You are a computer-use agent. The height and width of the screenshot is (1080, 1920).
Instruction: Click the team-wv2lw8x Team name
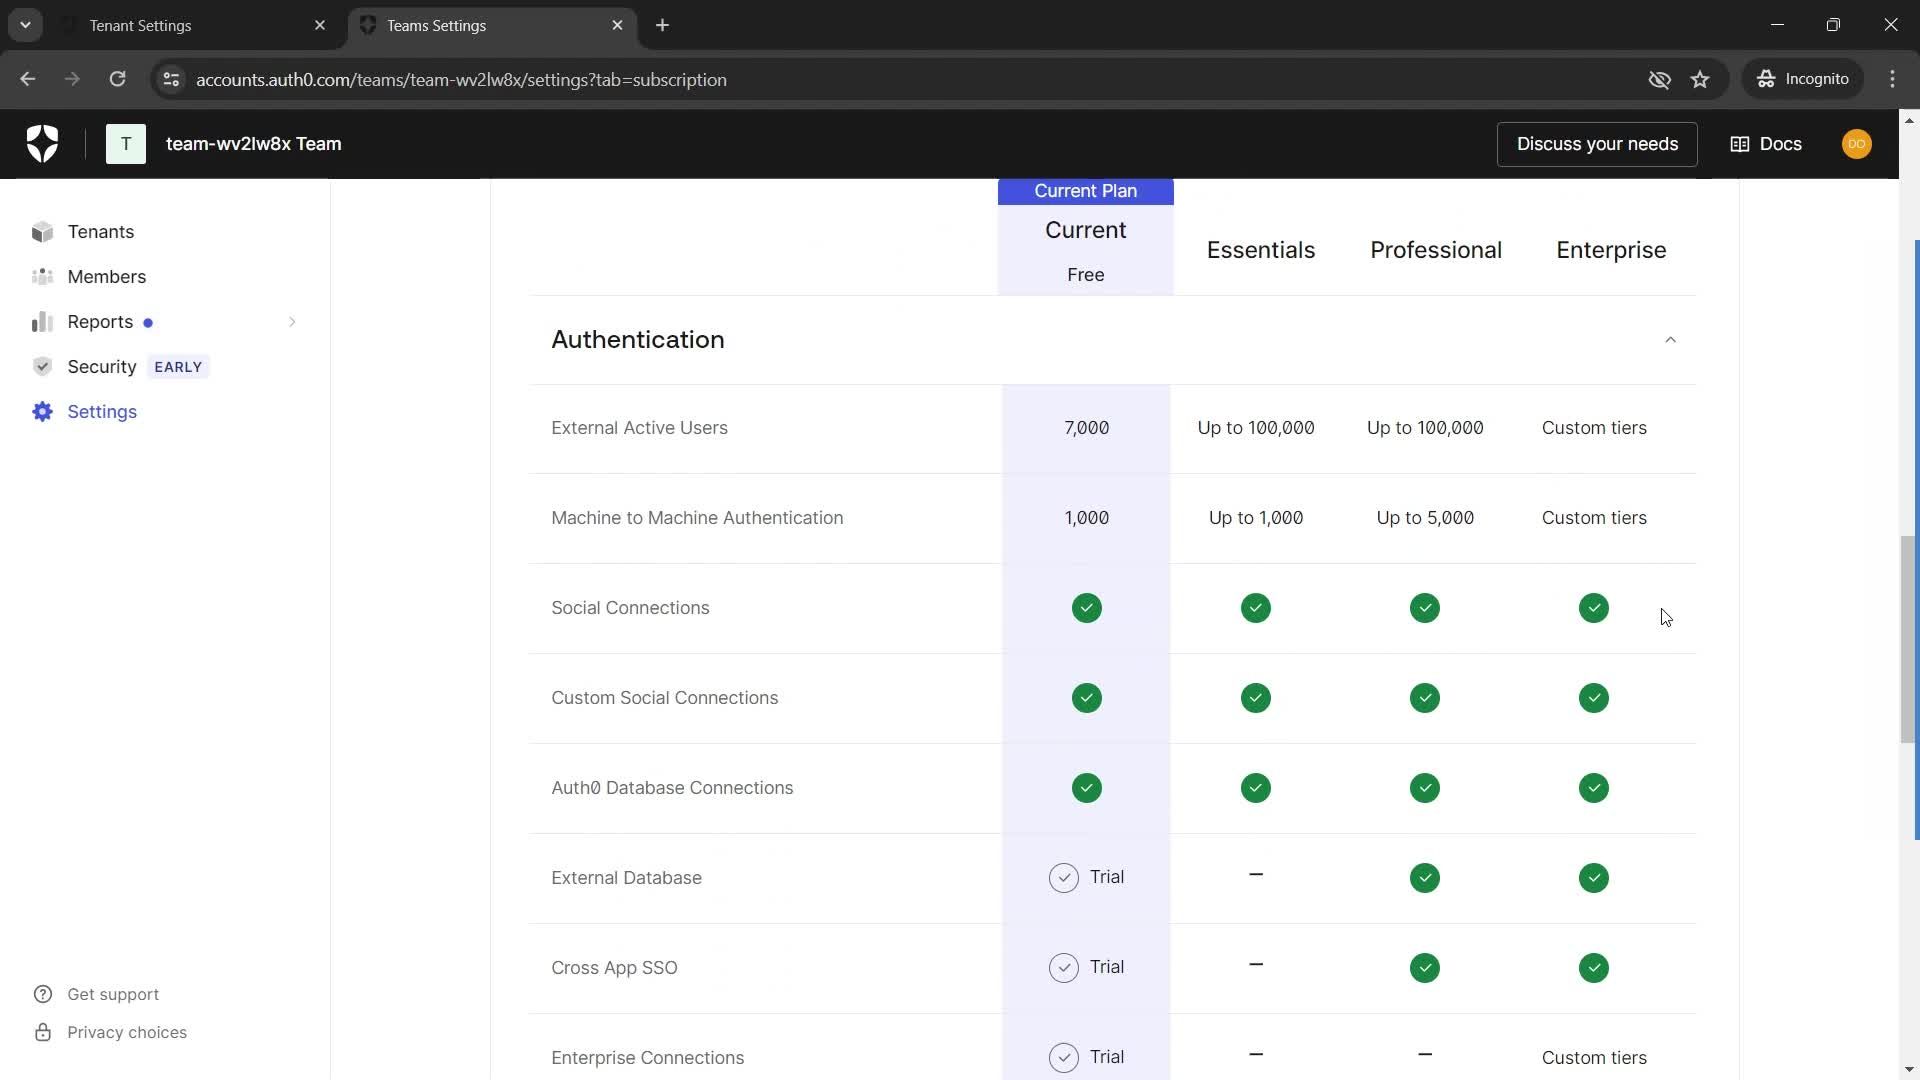click(x=254, y=144)
